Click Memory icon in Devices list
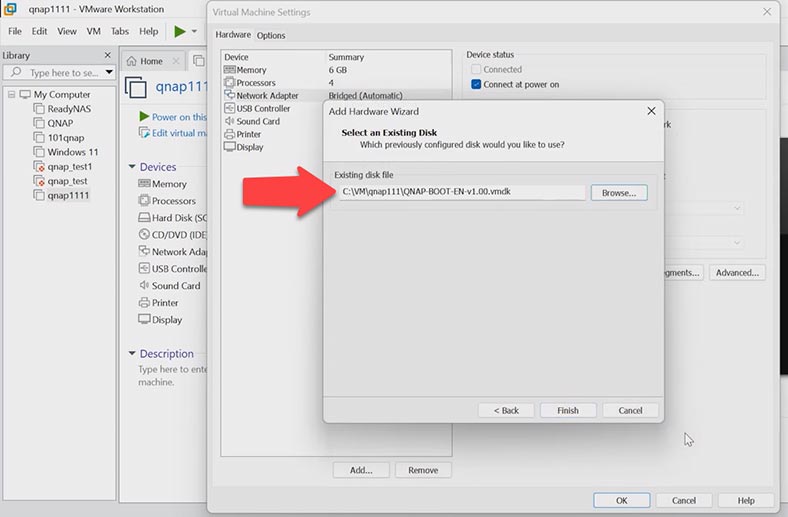Image resolution: width=788 pixels, height=517 pixels. click(144, 183)
